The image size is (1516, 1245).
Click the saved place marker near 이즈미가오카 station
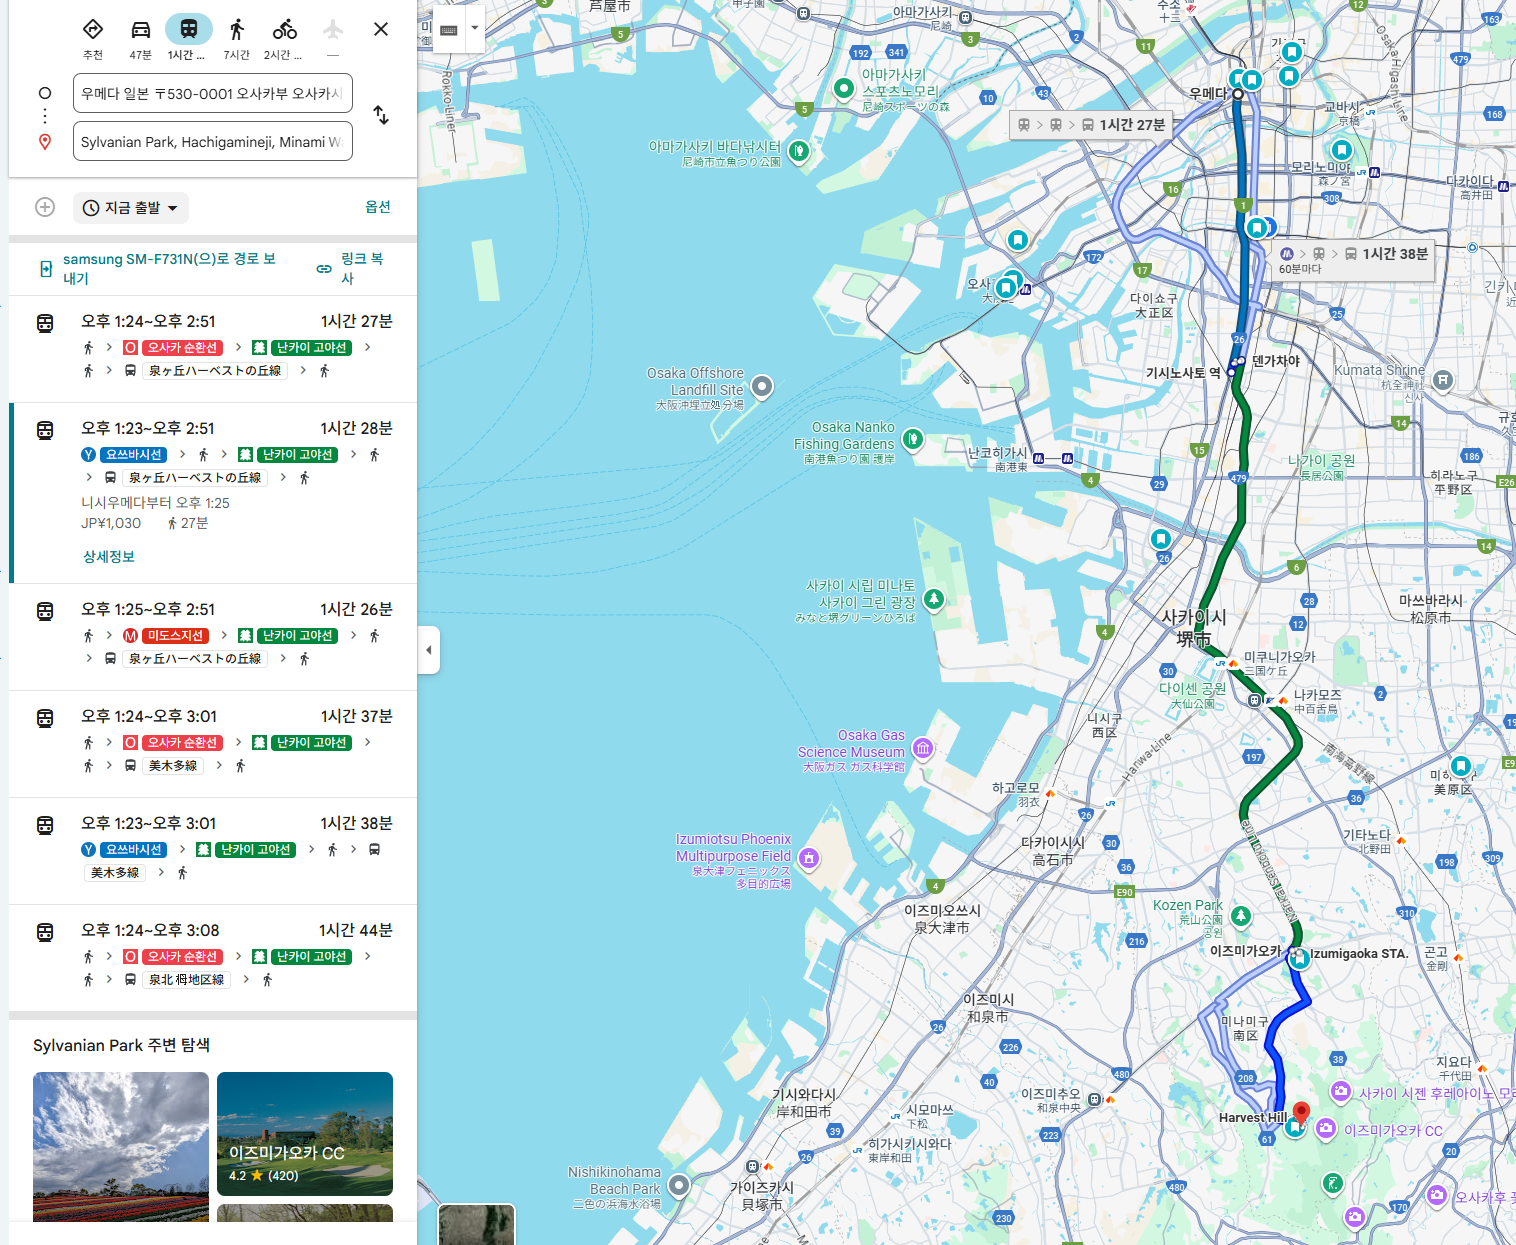1299,960
